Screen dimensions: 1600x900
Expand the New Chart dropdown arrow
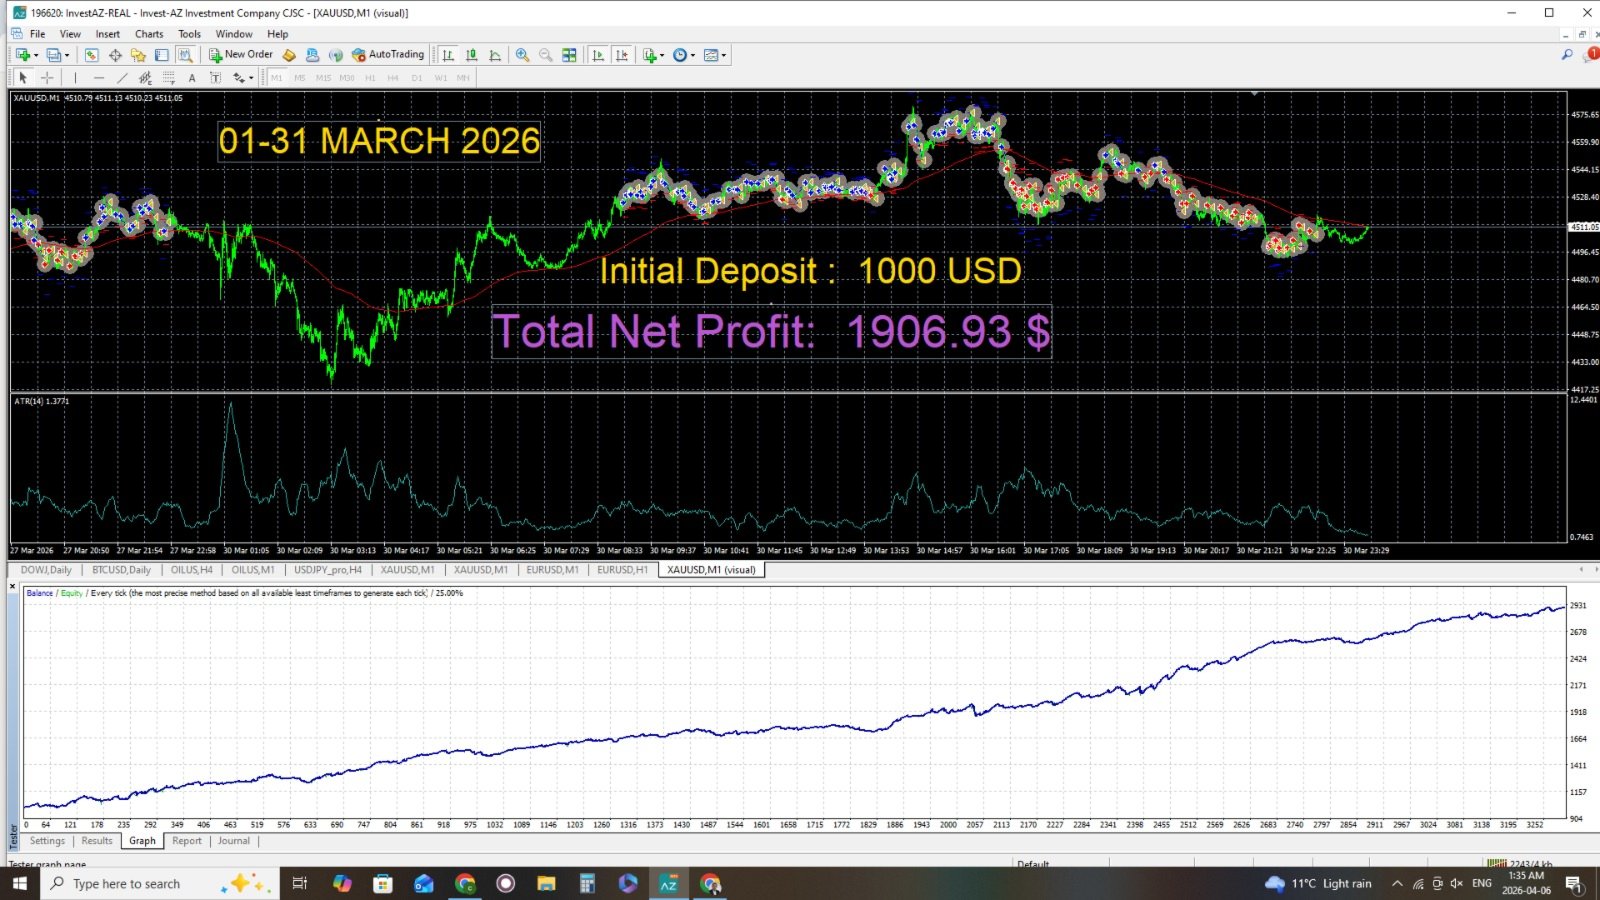(x=36, y=55)
